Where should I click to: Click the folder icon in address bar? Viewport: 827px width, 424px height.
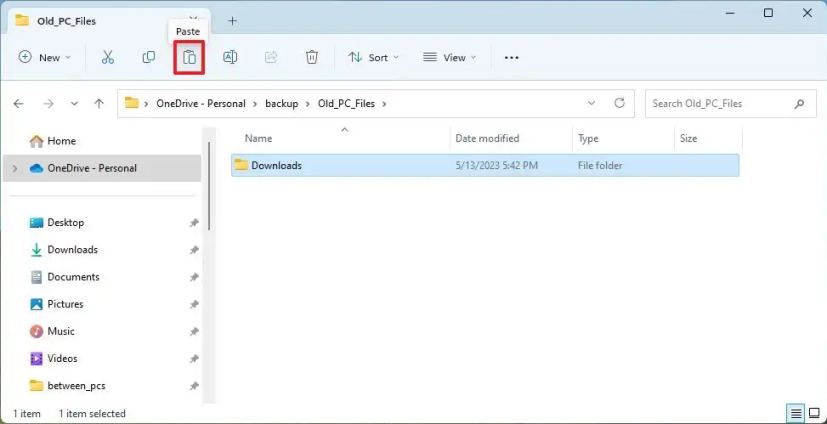coord(131,103)
